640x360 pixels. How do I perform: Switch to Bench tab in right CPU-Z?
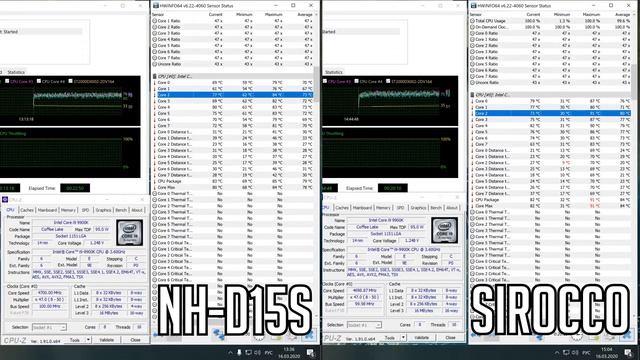coord(436,208)
